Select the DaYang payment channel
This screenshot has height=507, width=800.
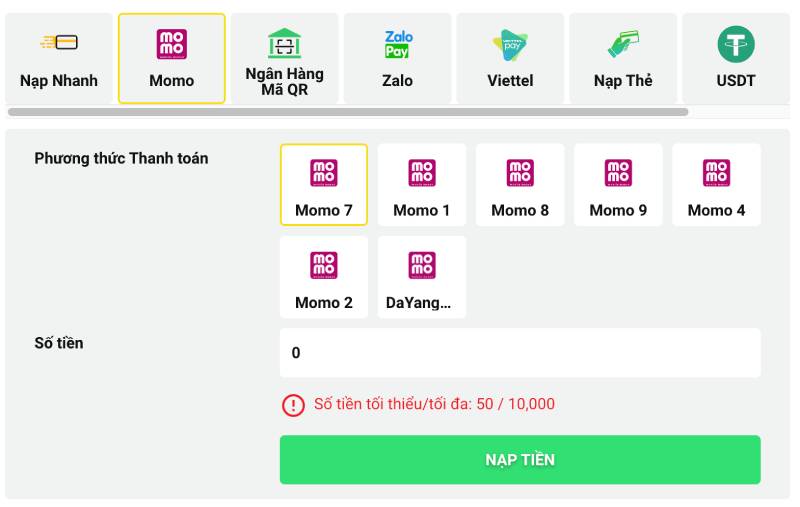click(421, 277)
